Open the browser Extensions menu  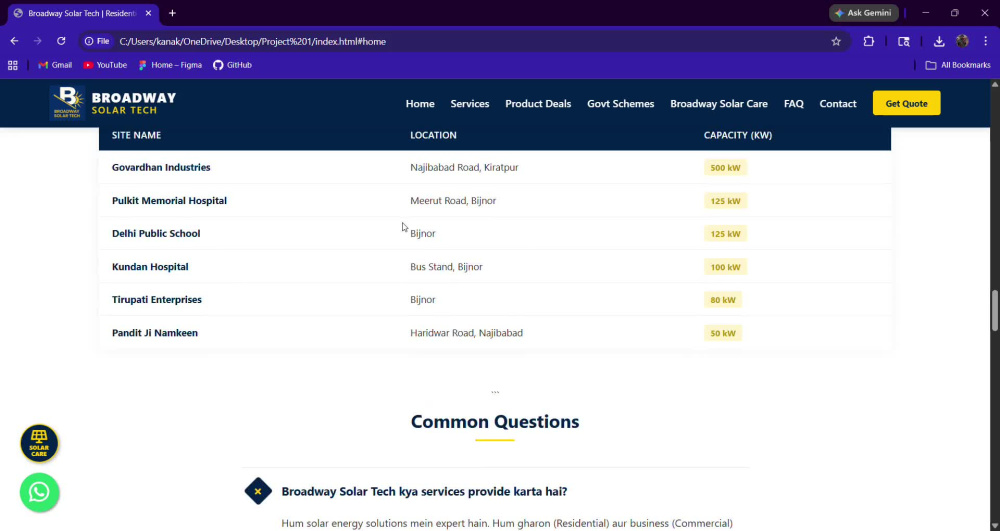click(x=869, y=41)
